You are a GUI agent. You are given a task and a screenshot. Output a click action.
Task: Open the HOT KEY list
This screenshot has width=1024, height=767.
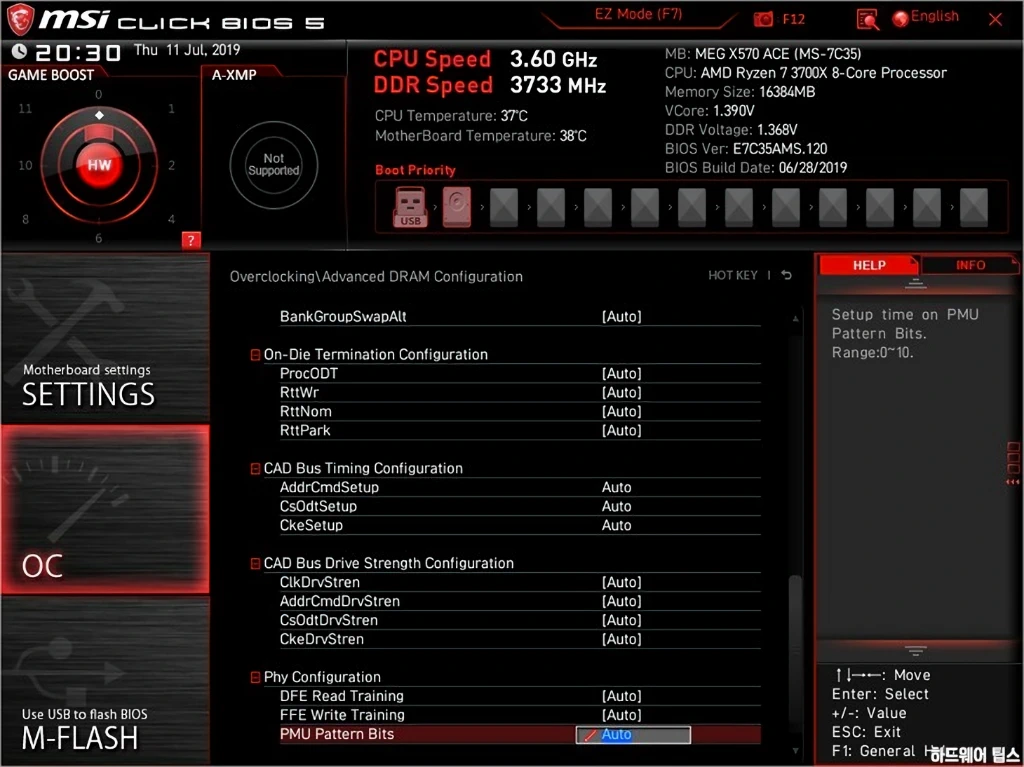point(733,276)
